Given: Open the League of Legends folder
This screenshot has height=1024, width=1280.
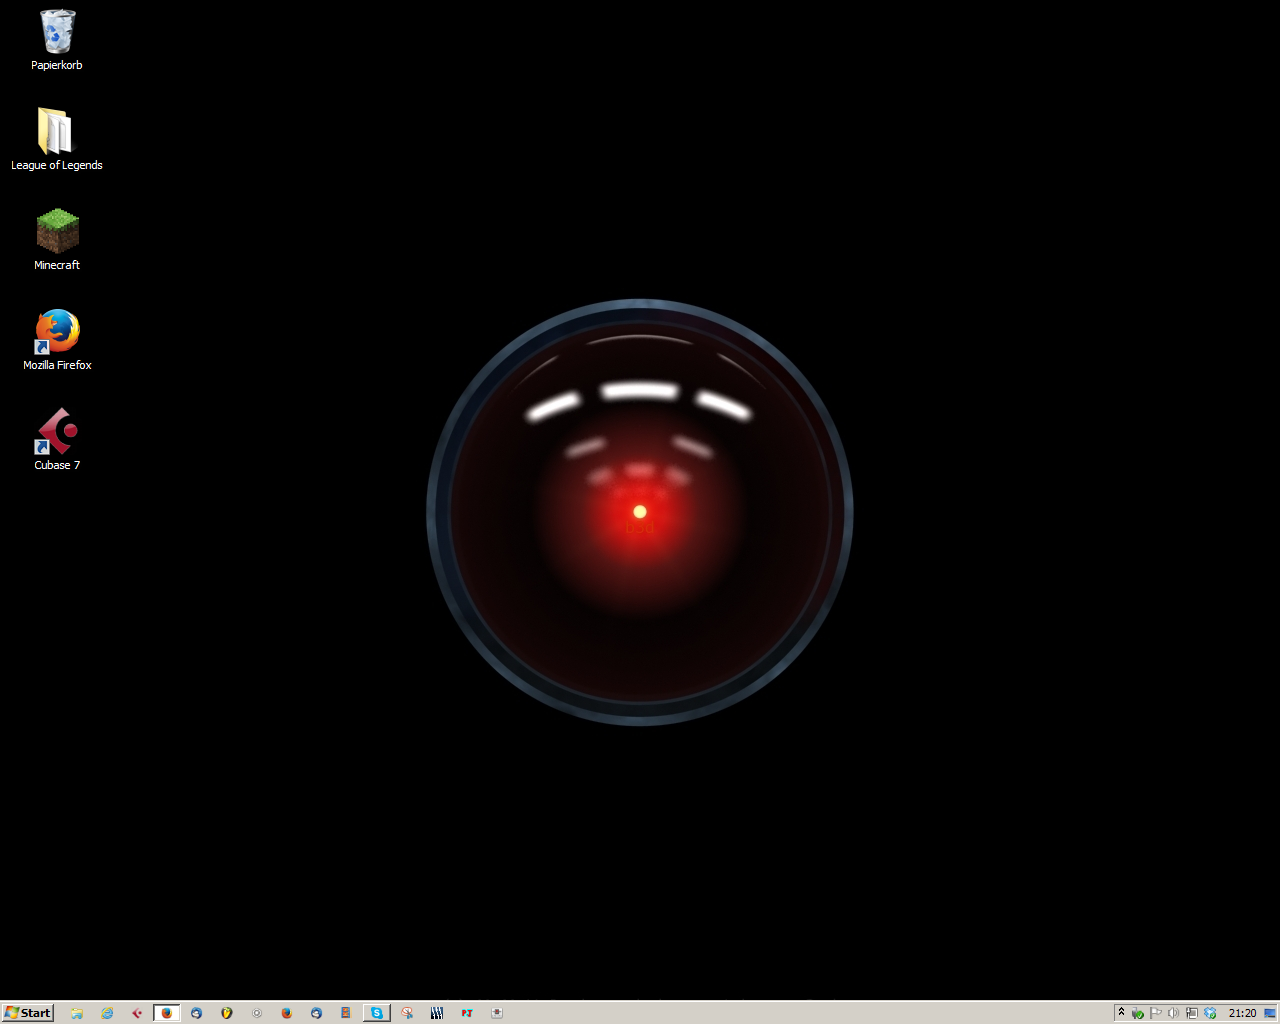Looking at the screenshot, I should pyautogui.click(x=56, y=131).
